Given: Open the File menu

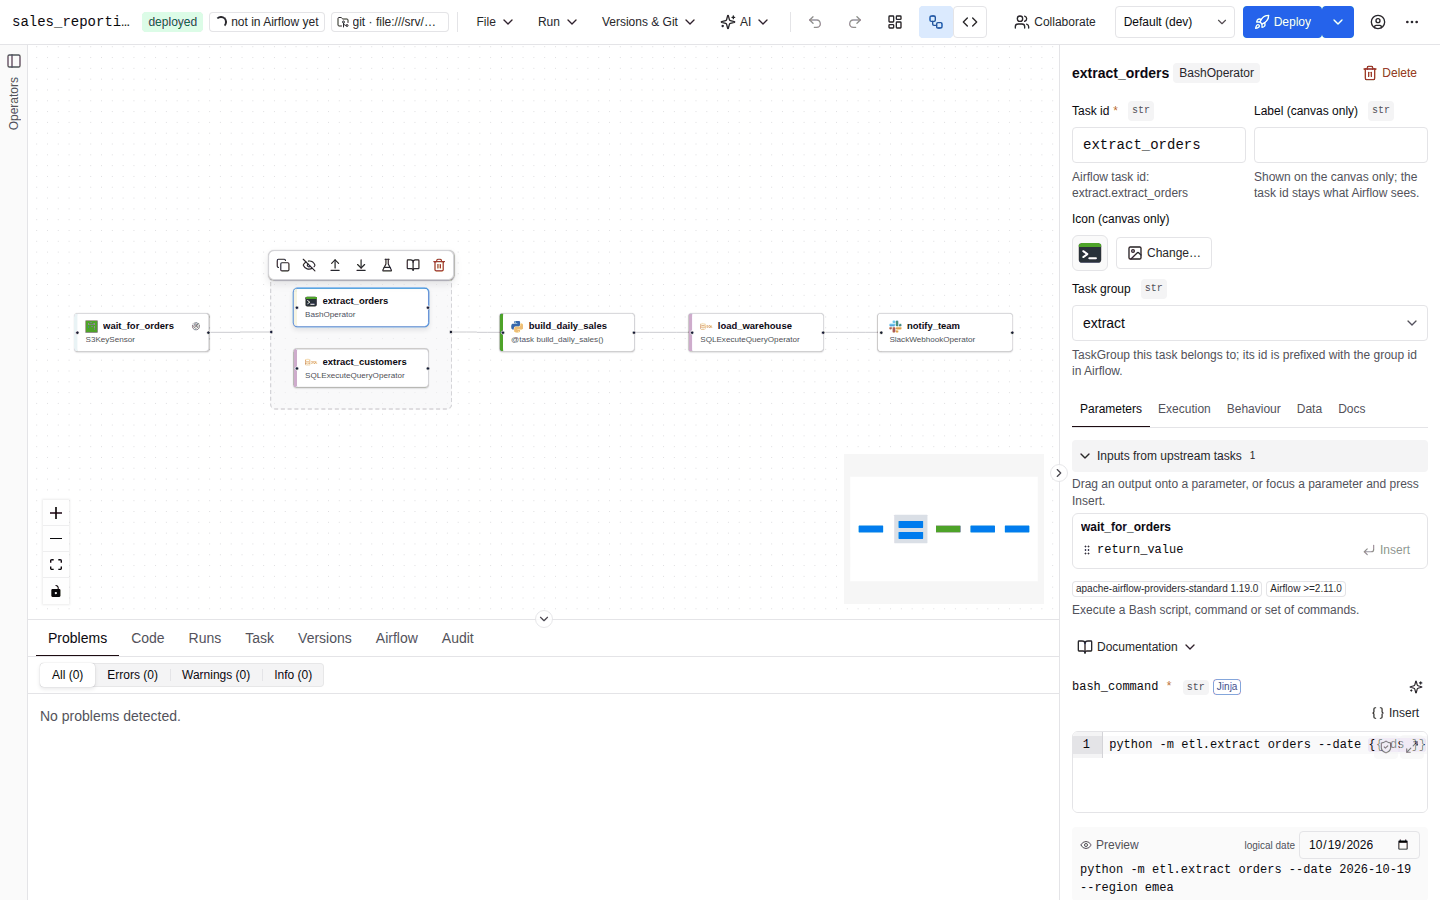Looking at the screenshot, I should [x=495, y=22].
